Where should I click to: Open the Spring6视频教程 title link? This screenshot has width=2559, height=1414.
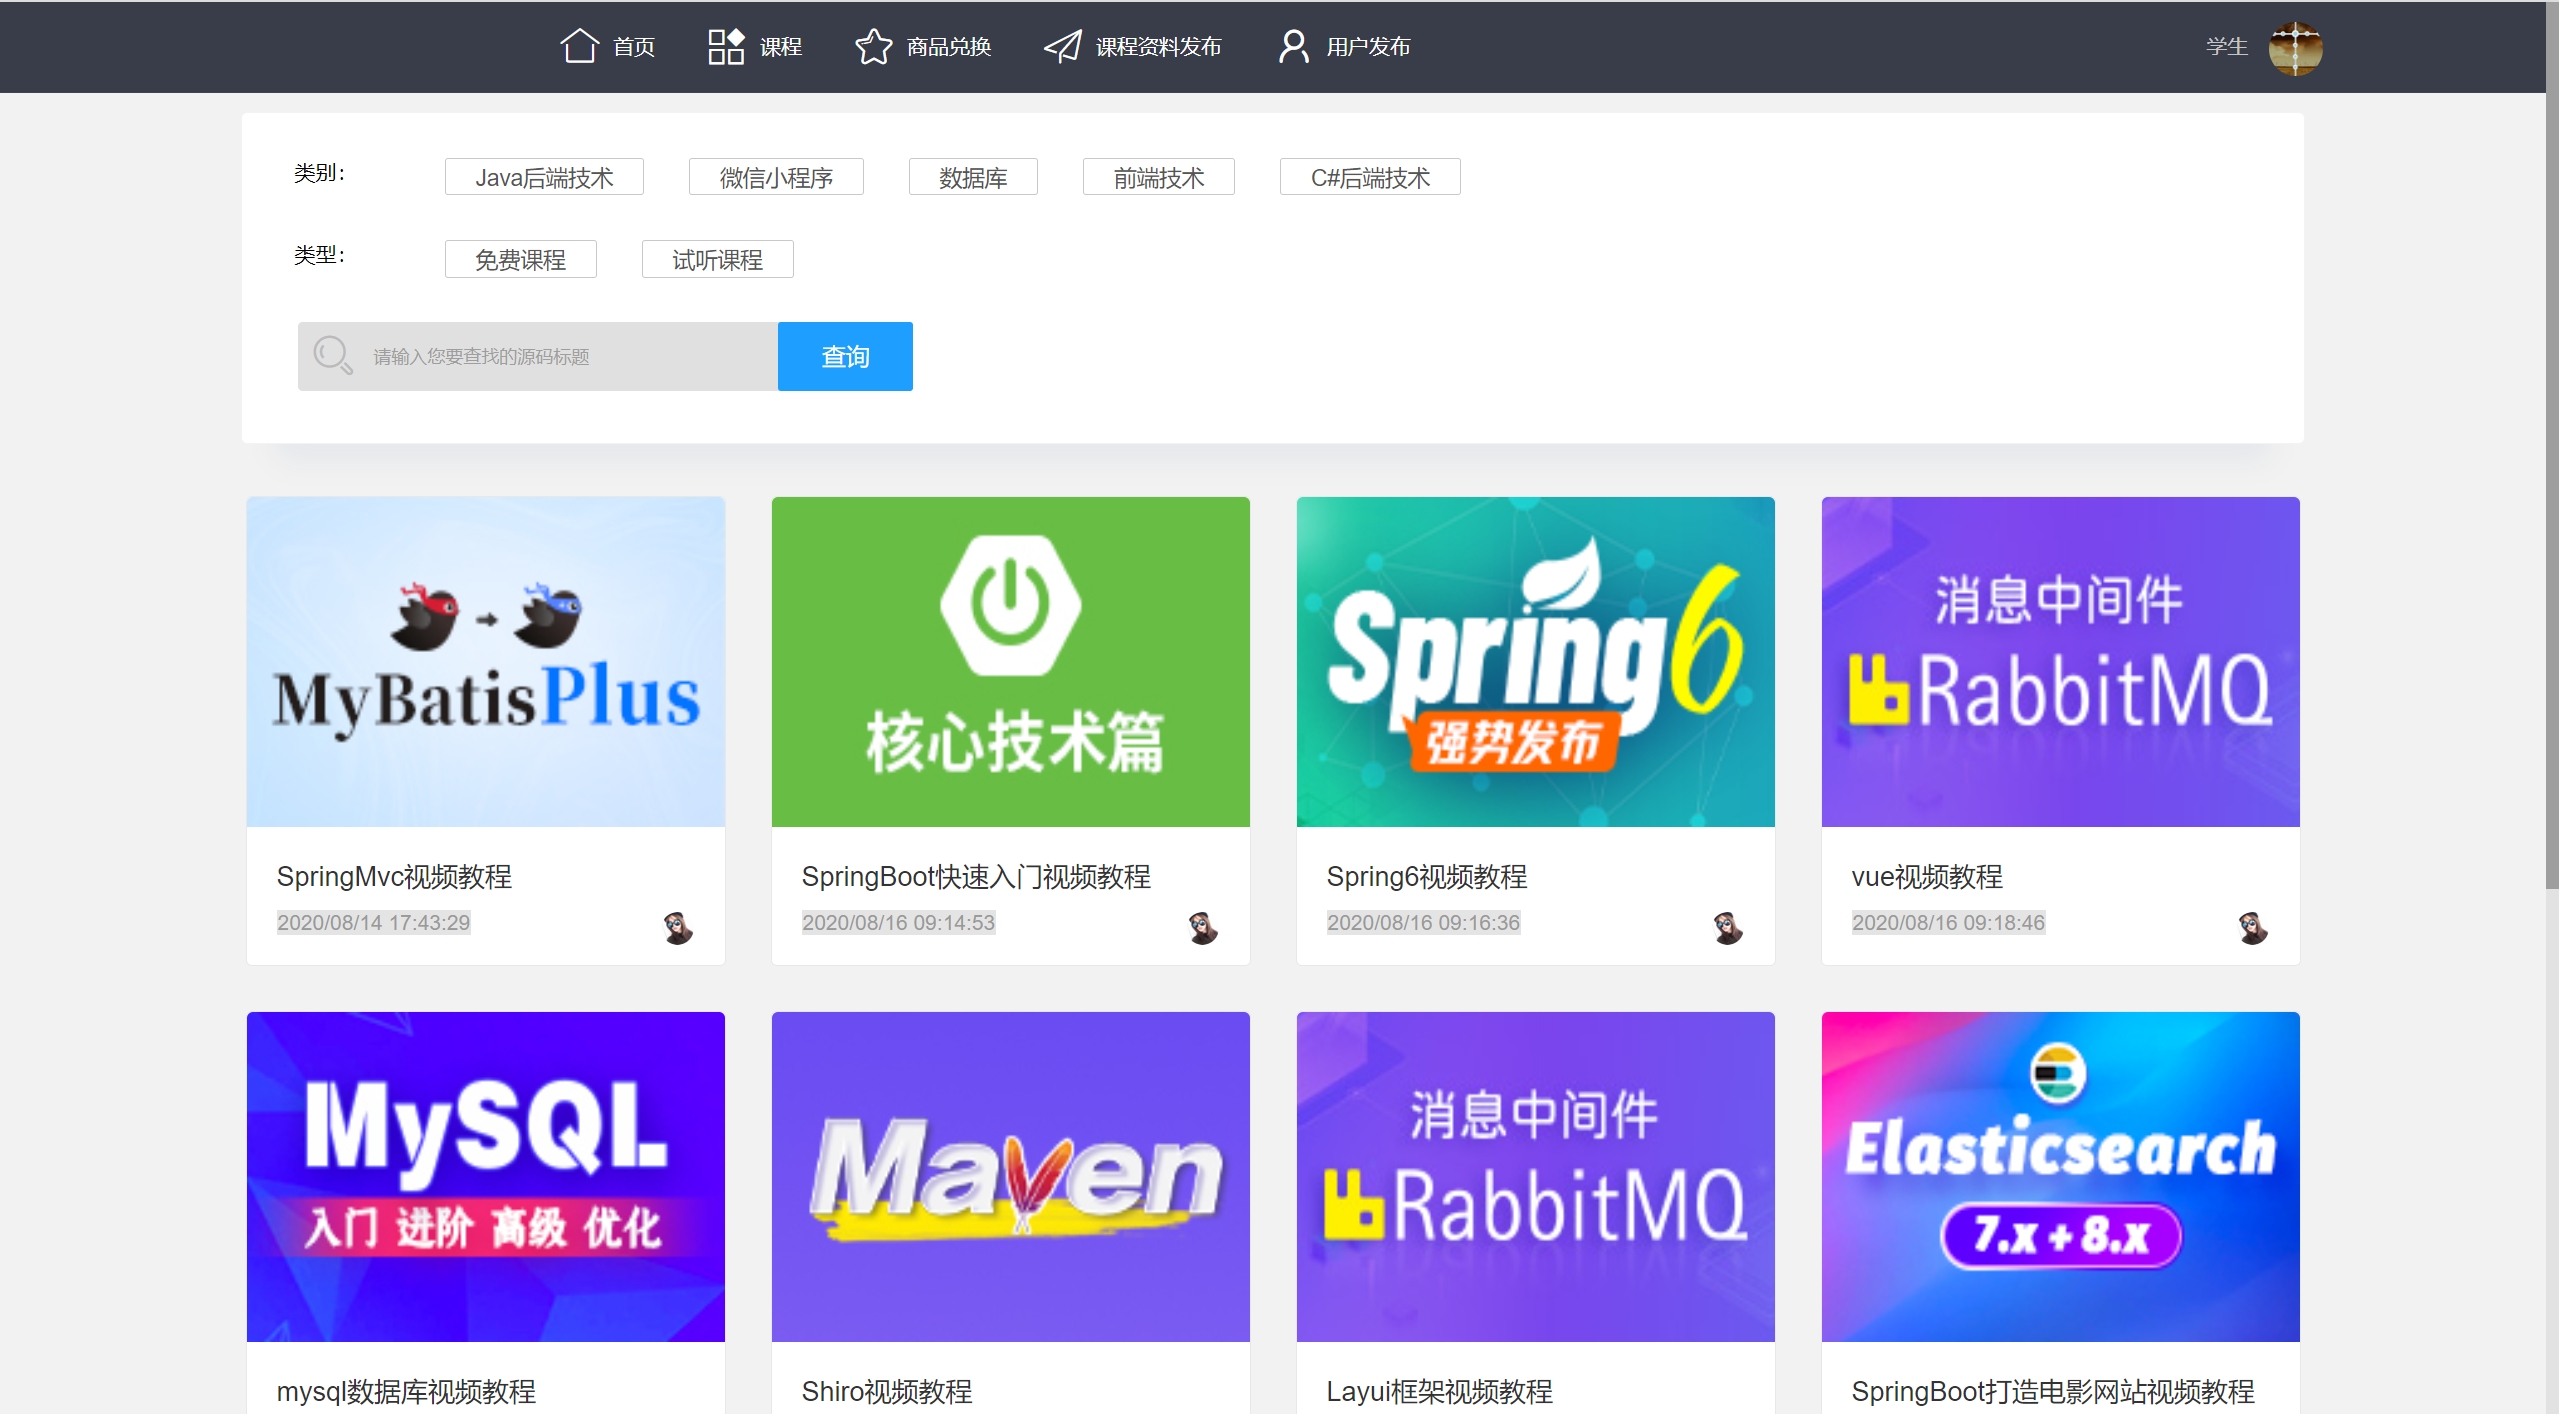coord(1426,876)
